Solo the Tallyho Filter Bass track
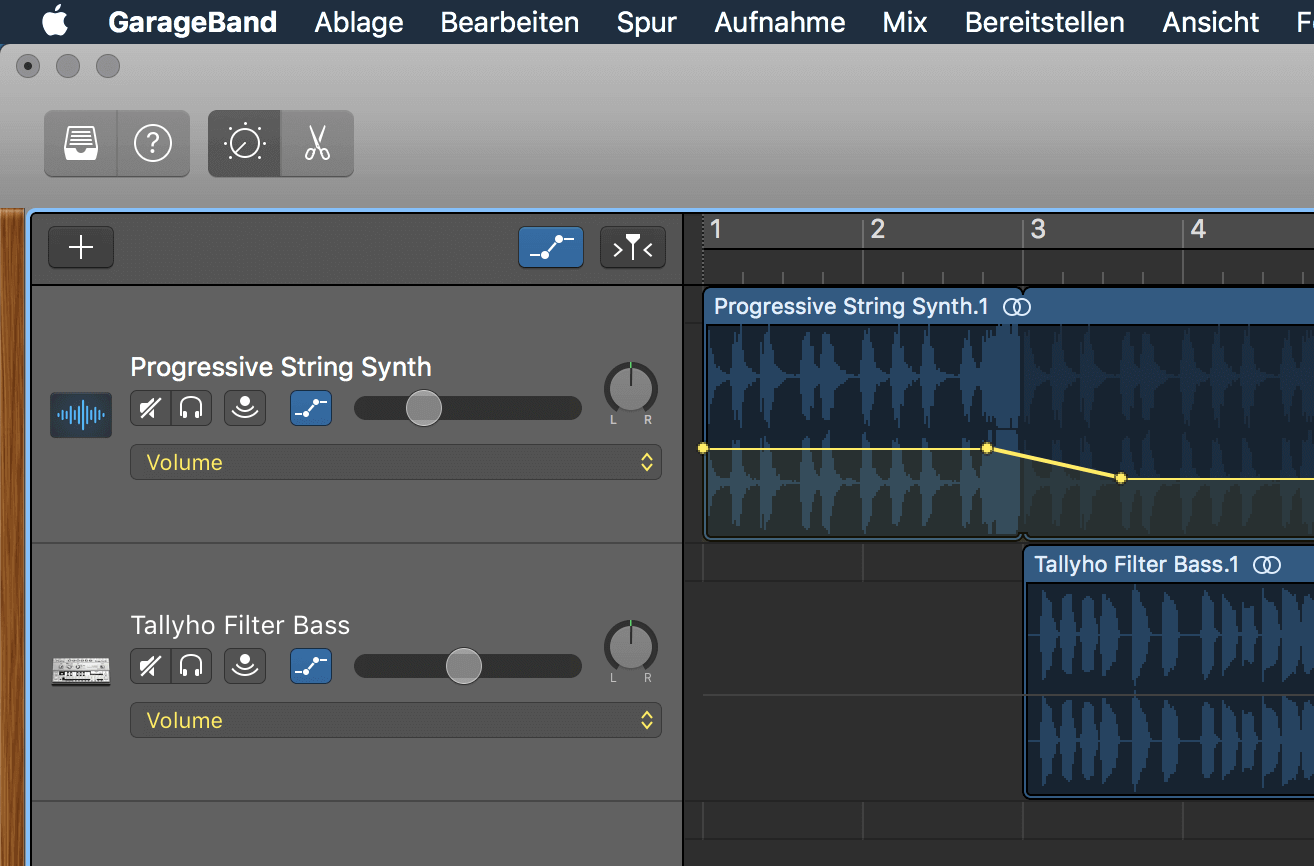Screen dimensions: 1314x866 pyautogui.click(x=191, y=666)
